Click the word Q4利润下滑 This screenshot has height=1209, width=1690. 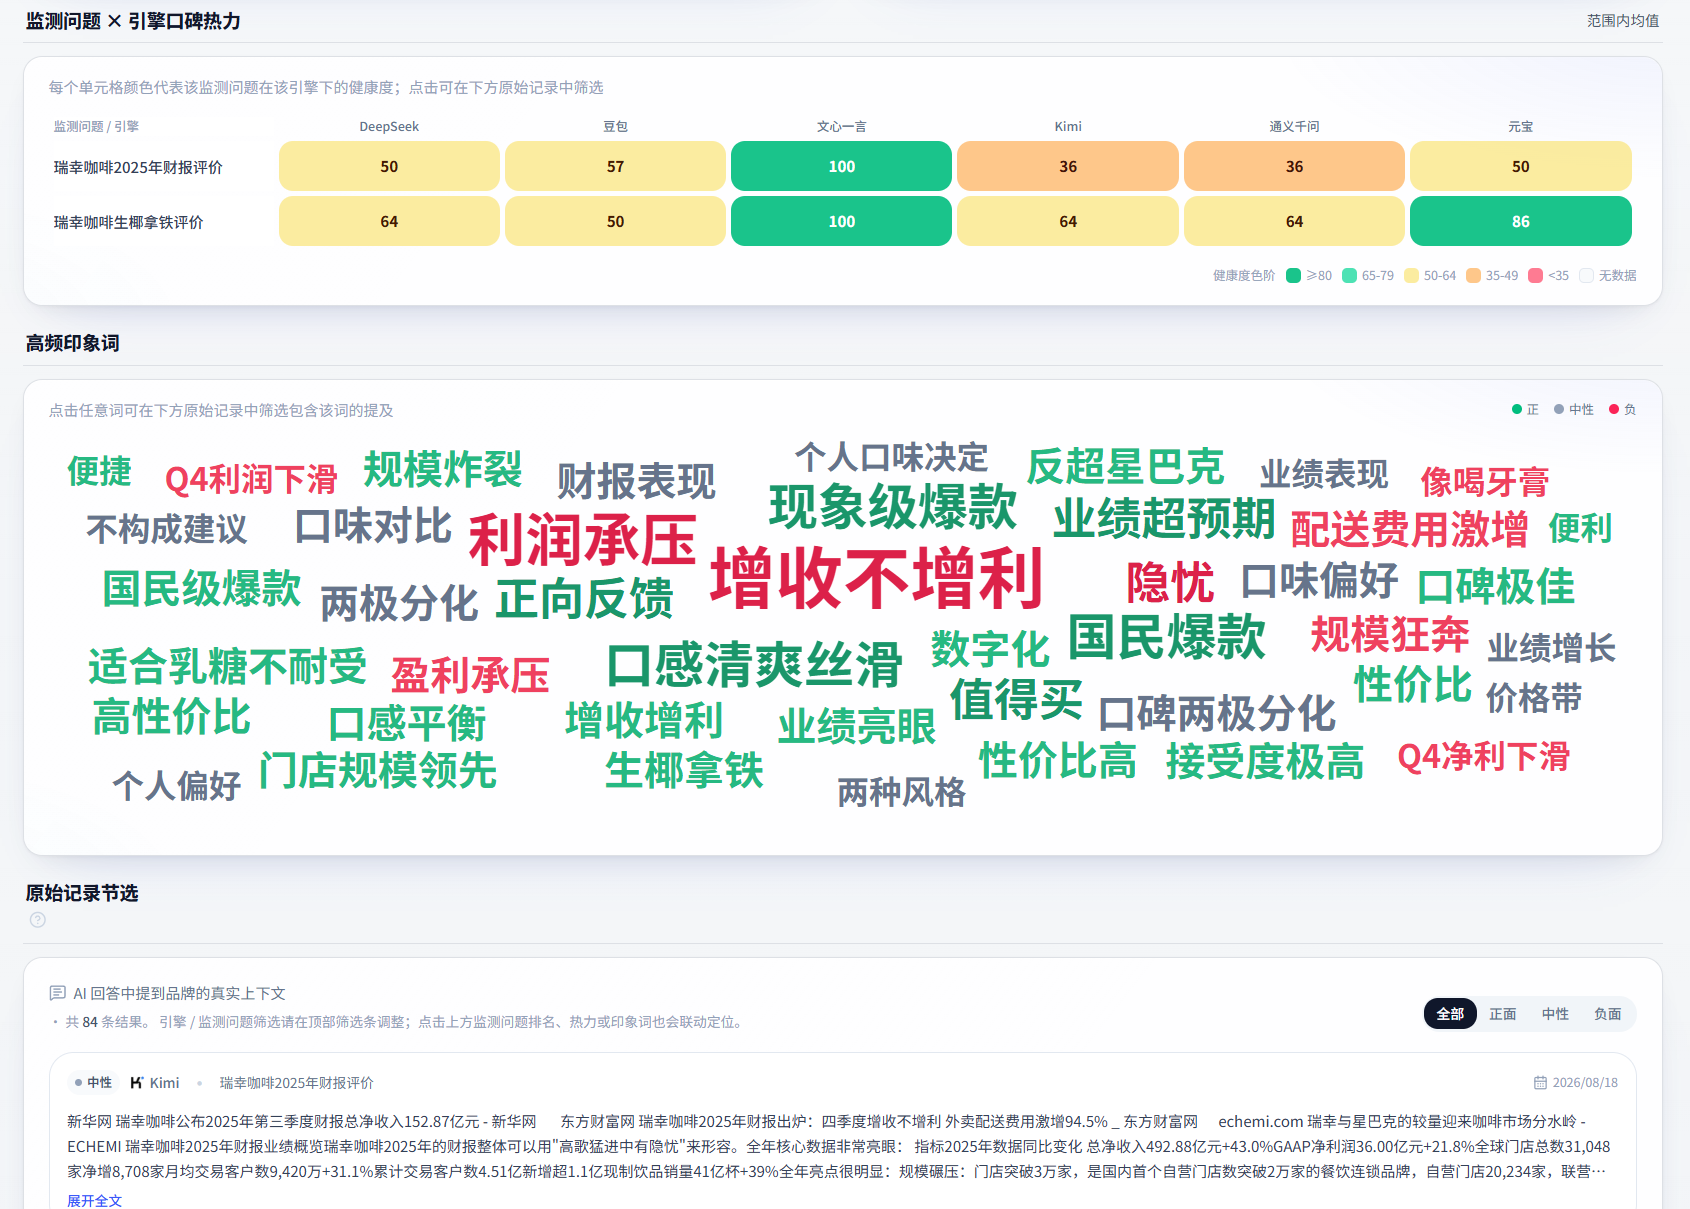(251, 480)
